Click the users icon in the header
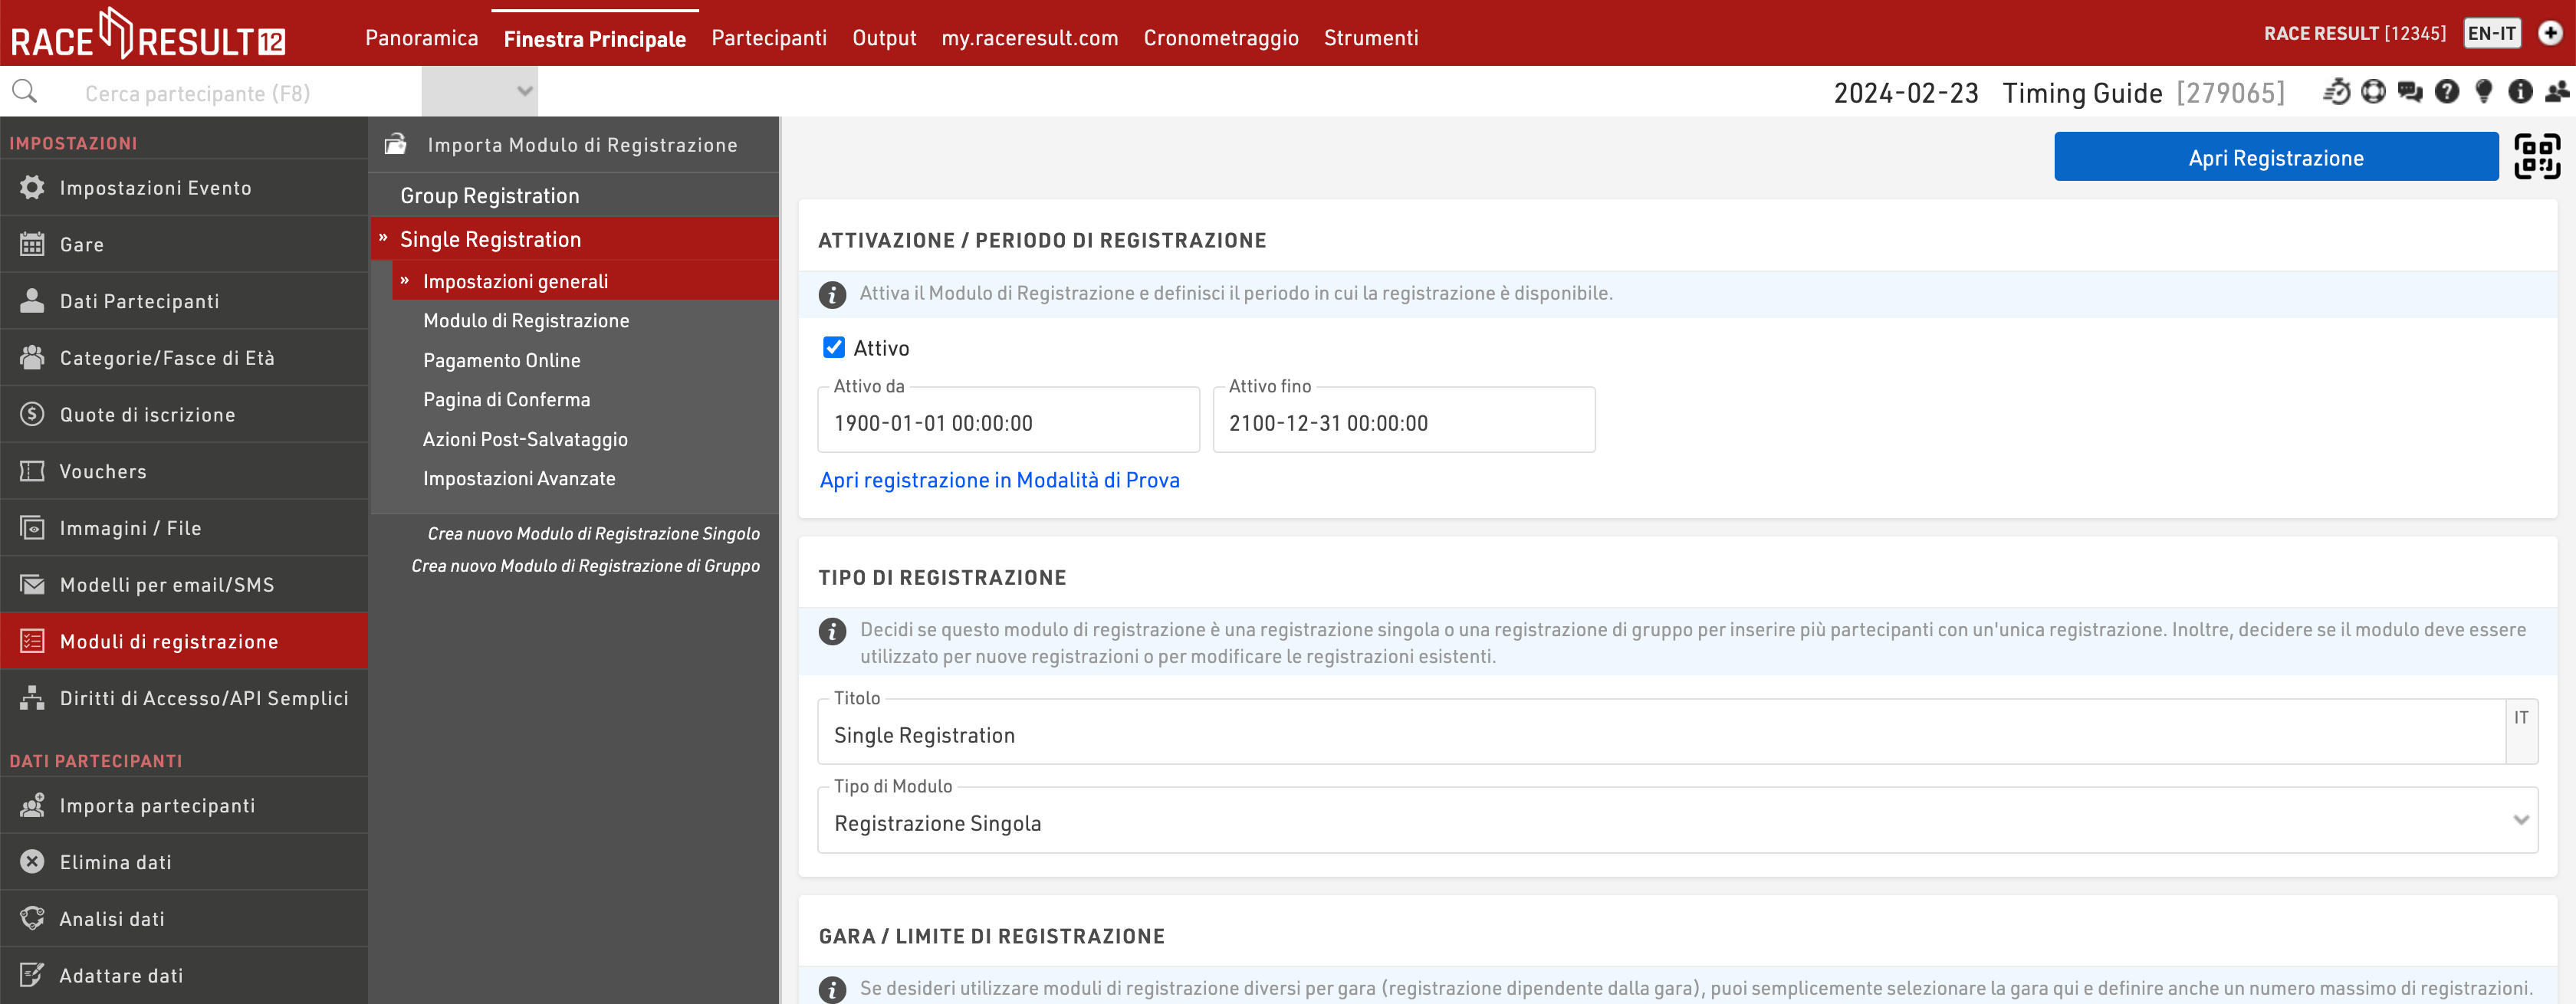The height and width of the screenshot is (1004, 2576). (x=2557, y=92)
